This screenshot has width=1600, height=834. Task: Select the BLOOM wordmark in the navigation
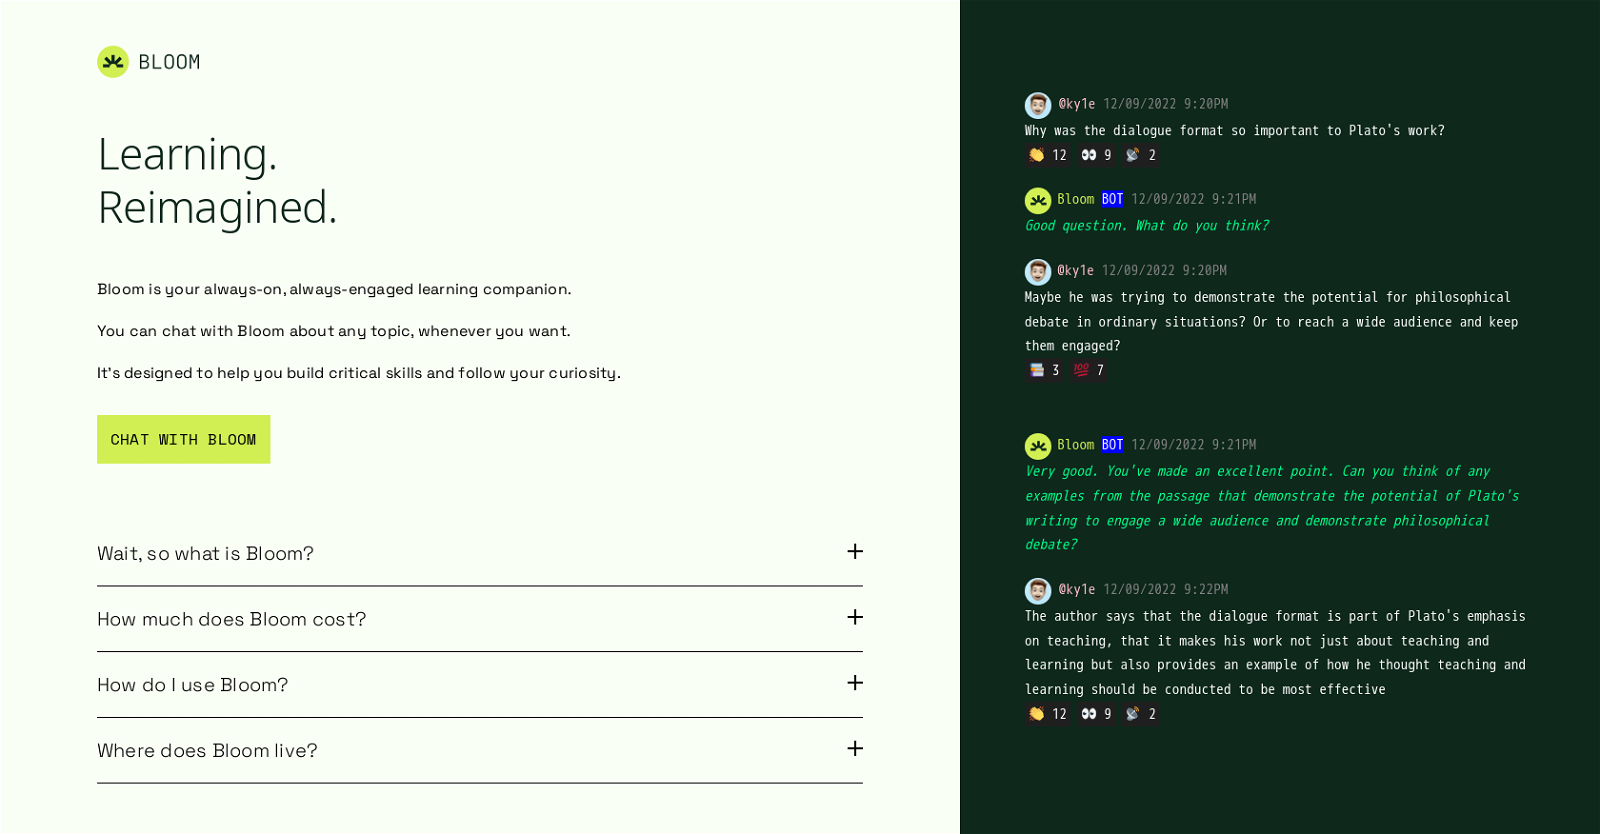click(169, 61)
